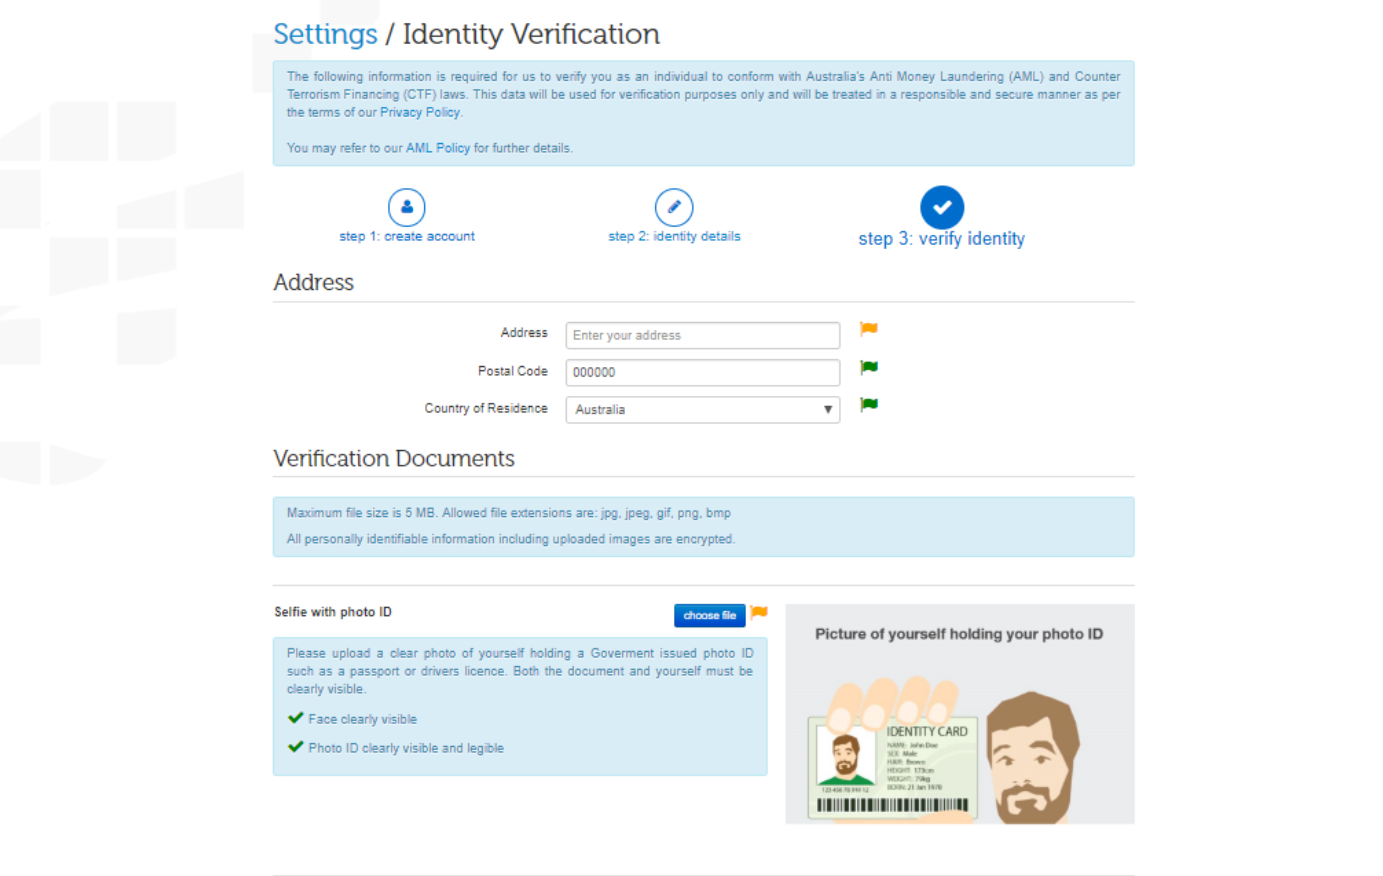Click the orange flag beside the Address field
The image size is (1383, 876).
tap(868, 329)
